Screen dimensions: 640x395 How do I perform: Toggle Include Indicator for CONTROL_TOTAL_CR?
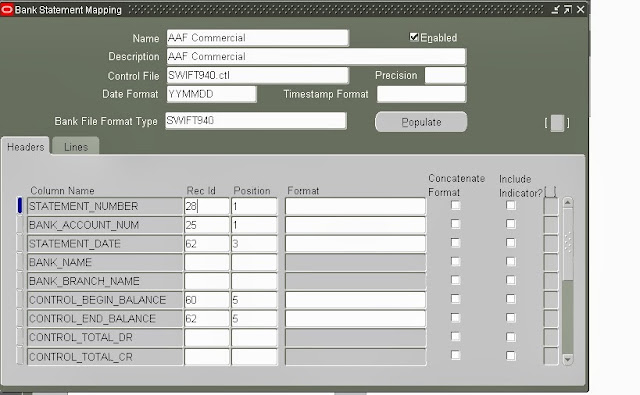point(511,356)
